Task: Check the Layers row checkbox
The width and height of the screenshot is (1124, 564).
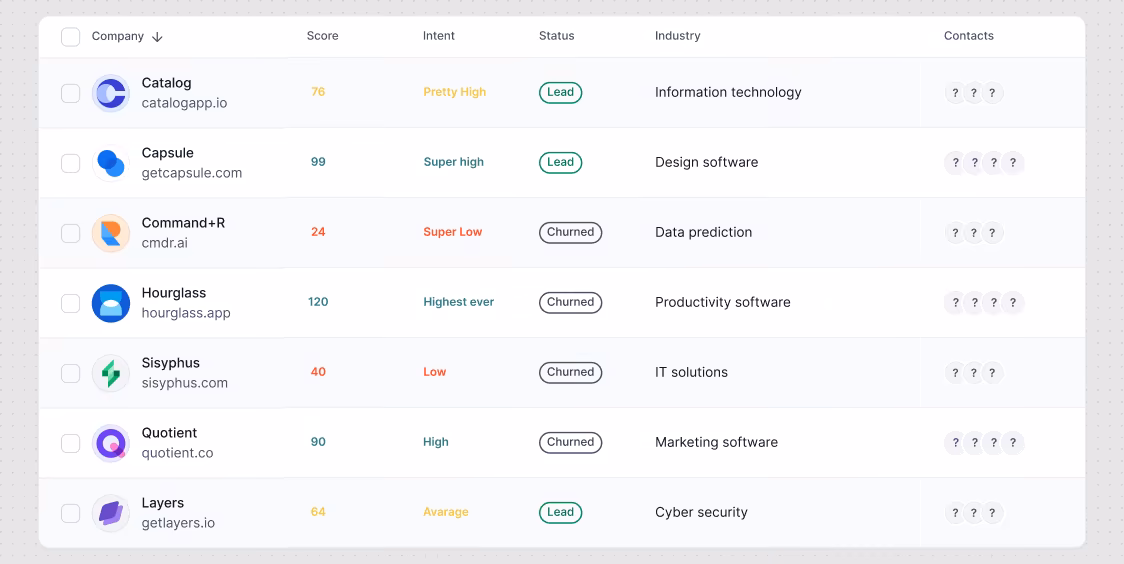Action: 70,513
